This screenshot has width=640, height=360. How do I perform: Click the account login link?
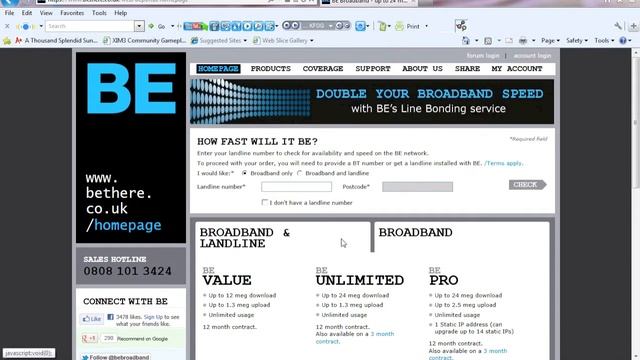tap(532, 56)
